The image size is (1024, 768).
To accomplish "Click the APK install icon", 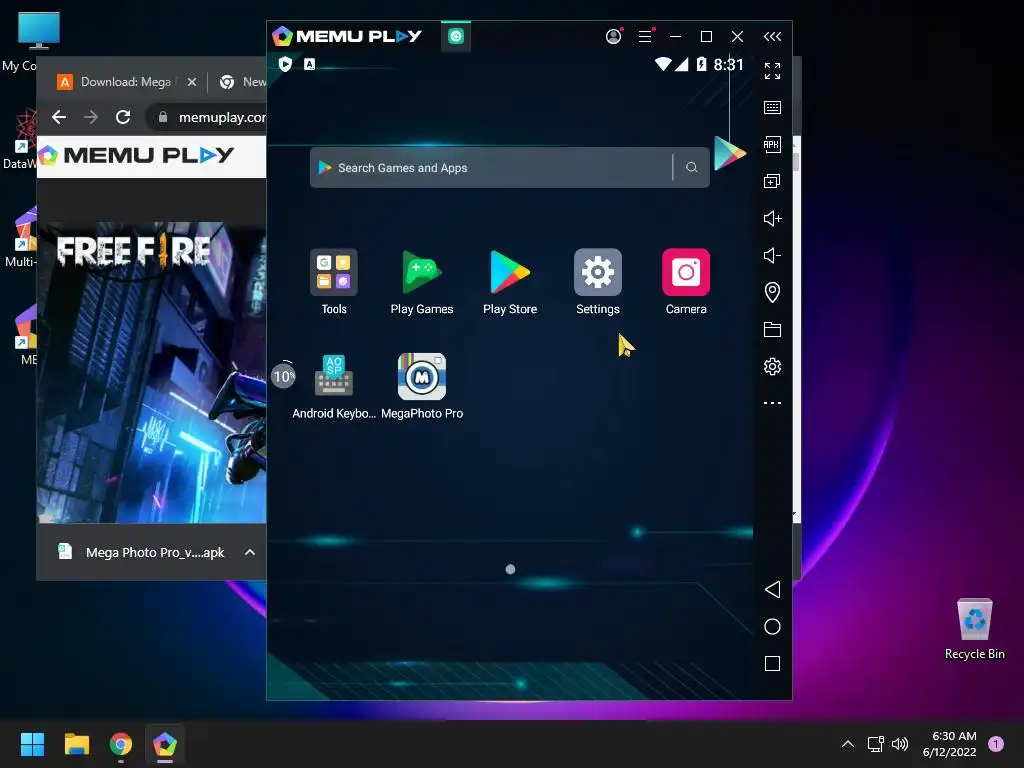I will coord(772,144).
